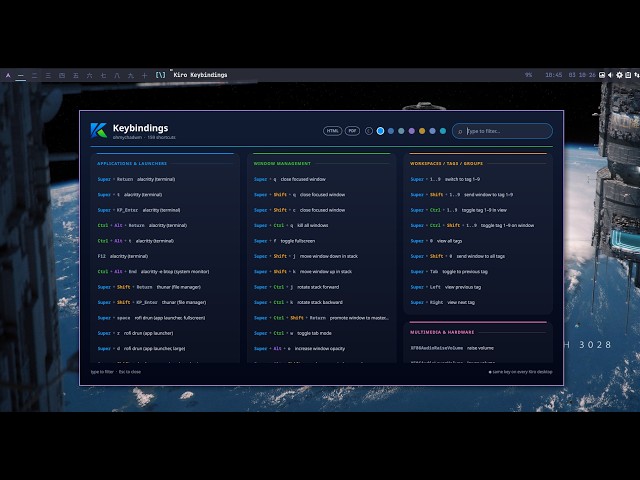
Task: Switch to workspace tag 四
Action: [x=62, y=76]
